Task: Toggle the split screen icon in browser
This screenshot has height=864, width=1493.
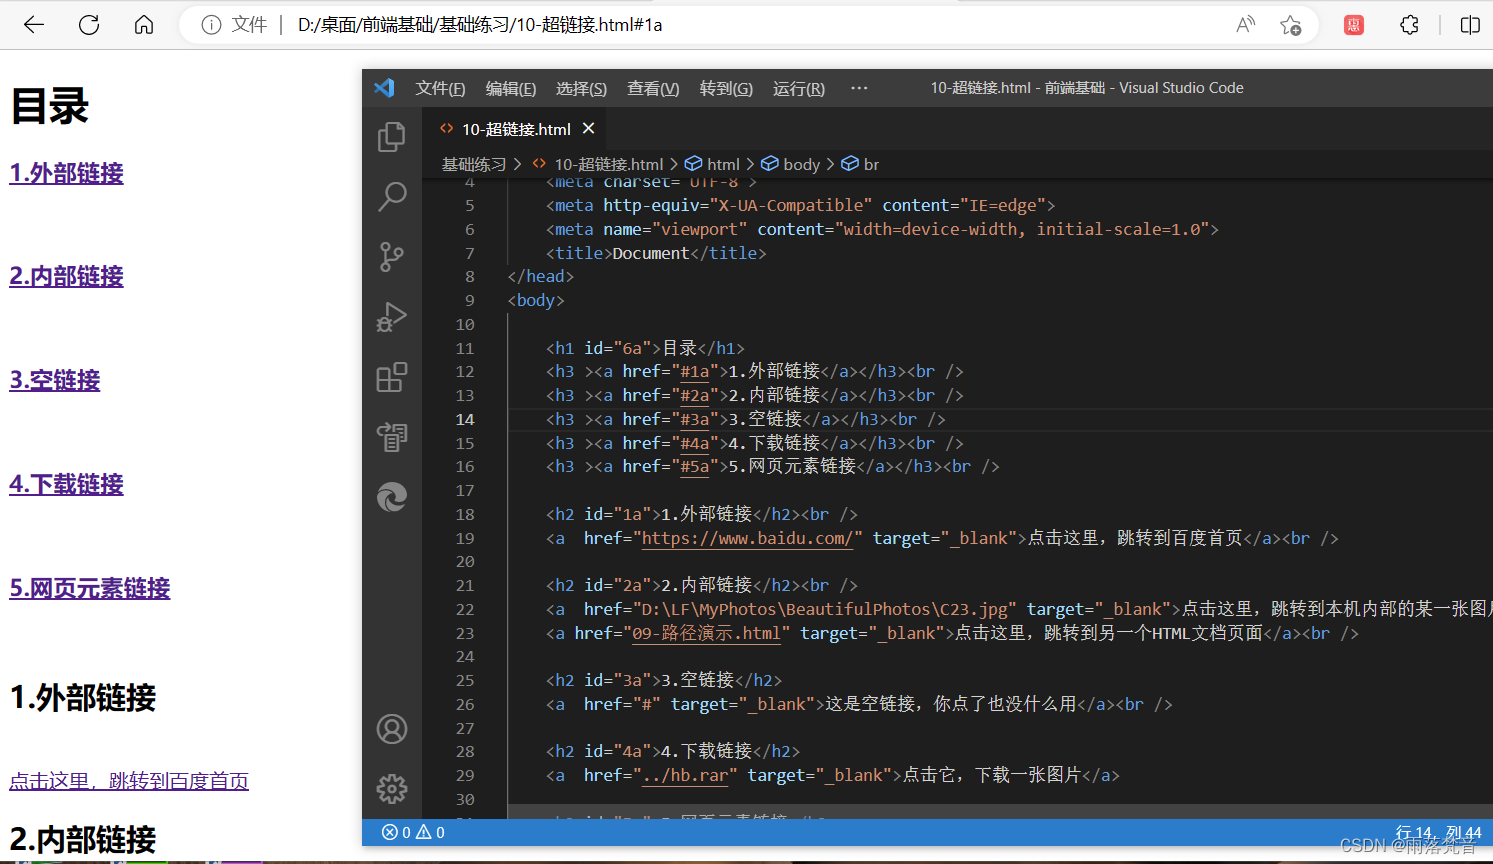Action: point(1470,25)
